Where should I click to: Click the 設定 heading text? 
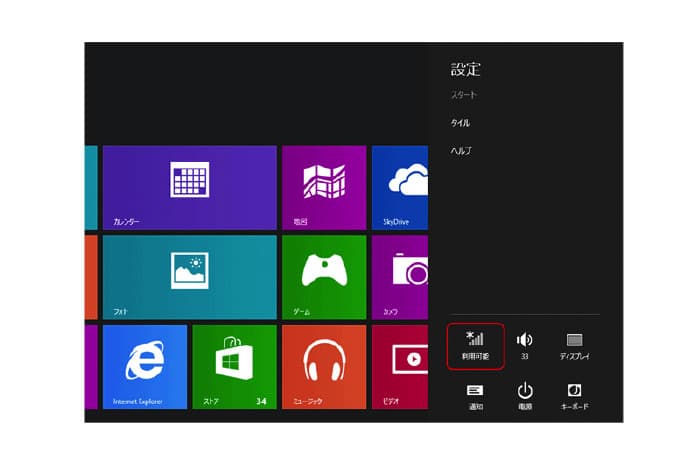[x=465, y=69]
